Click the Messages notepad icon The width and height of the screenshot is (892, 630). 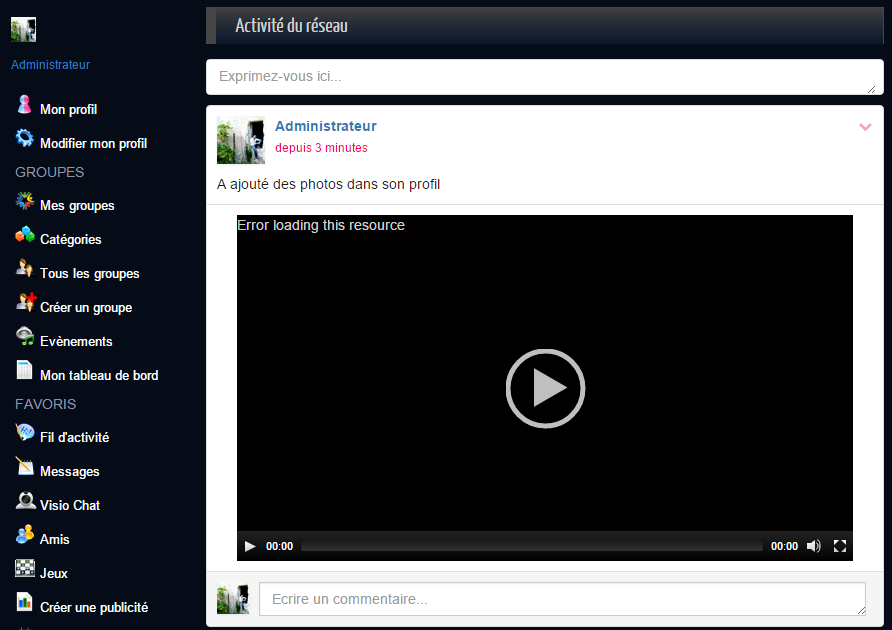(24, 466)
